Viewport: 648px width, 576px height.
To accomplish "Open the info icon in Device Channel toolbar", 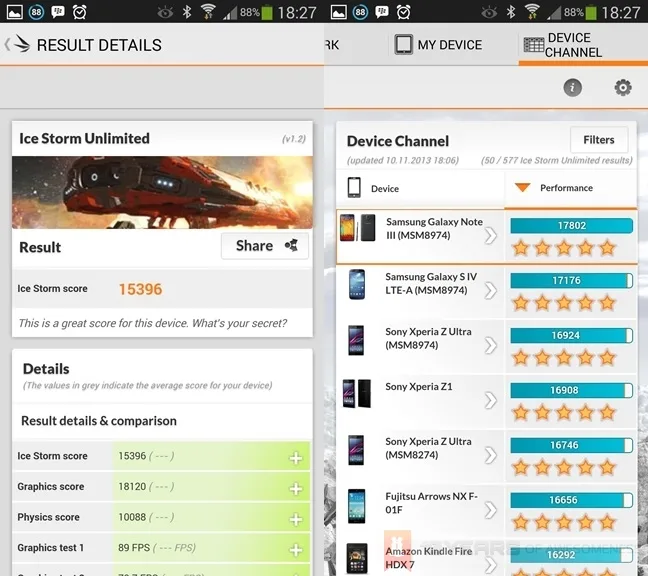I will coord(572,88).
